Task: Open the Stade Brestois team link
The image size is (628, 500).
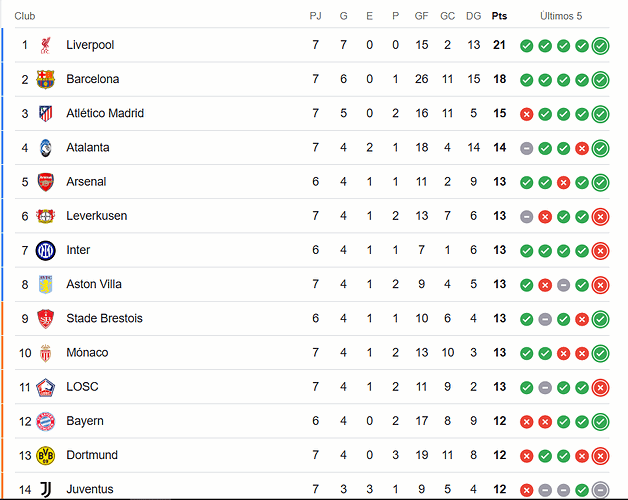Action: [104, 318]
